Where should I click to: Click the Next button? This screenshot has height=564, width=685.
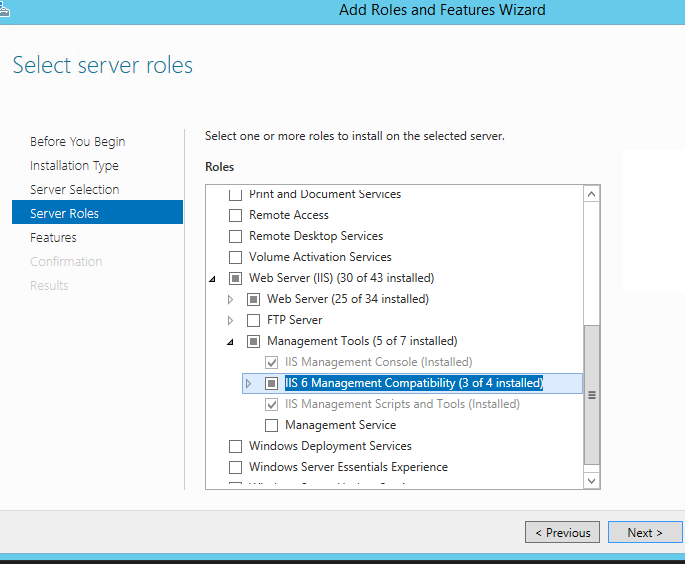(x=644, y=532)
